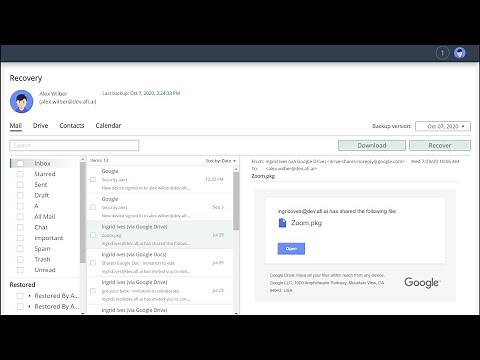This screenshot has width=480, height=360.
Task: Open the second Restored By A... folder
Action: tap(57, 307)
